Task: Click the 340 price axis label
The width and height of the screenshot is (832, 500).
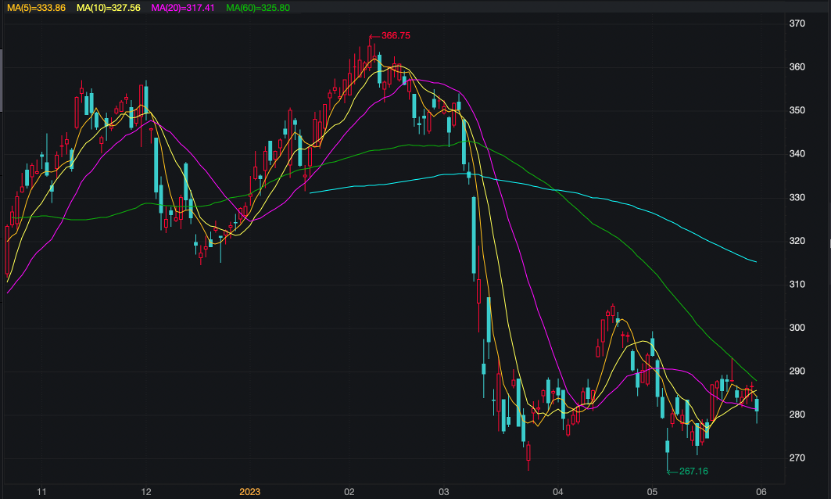Action: [796, 154]
